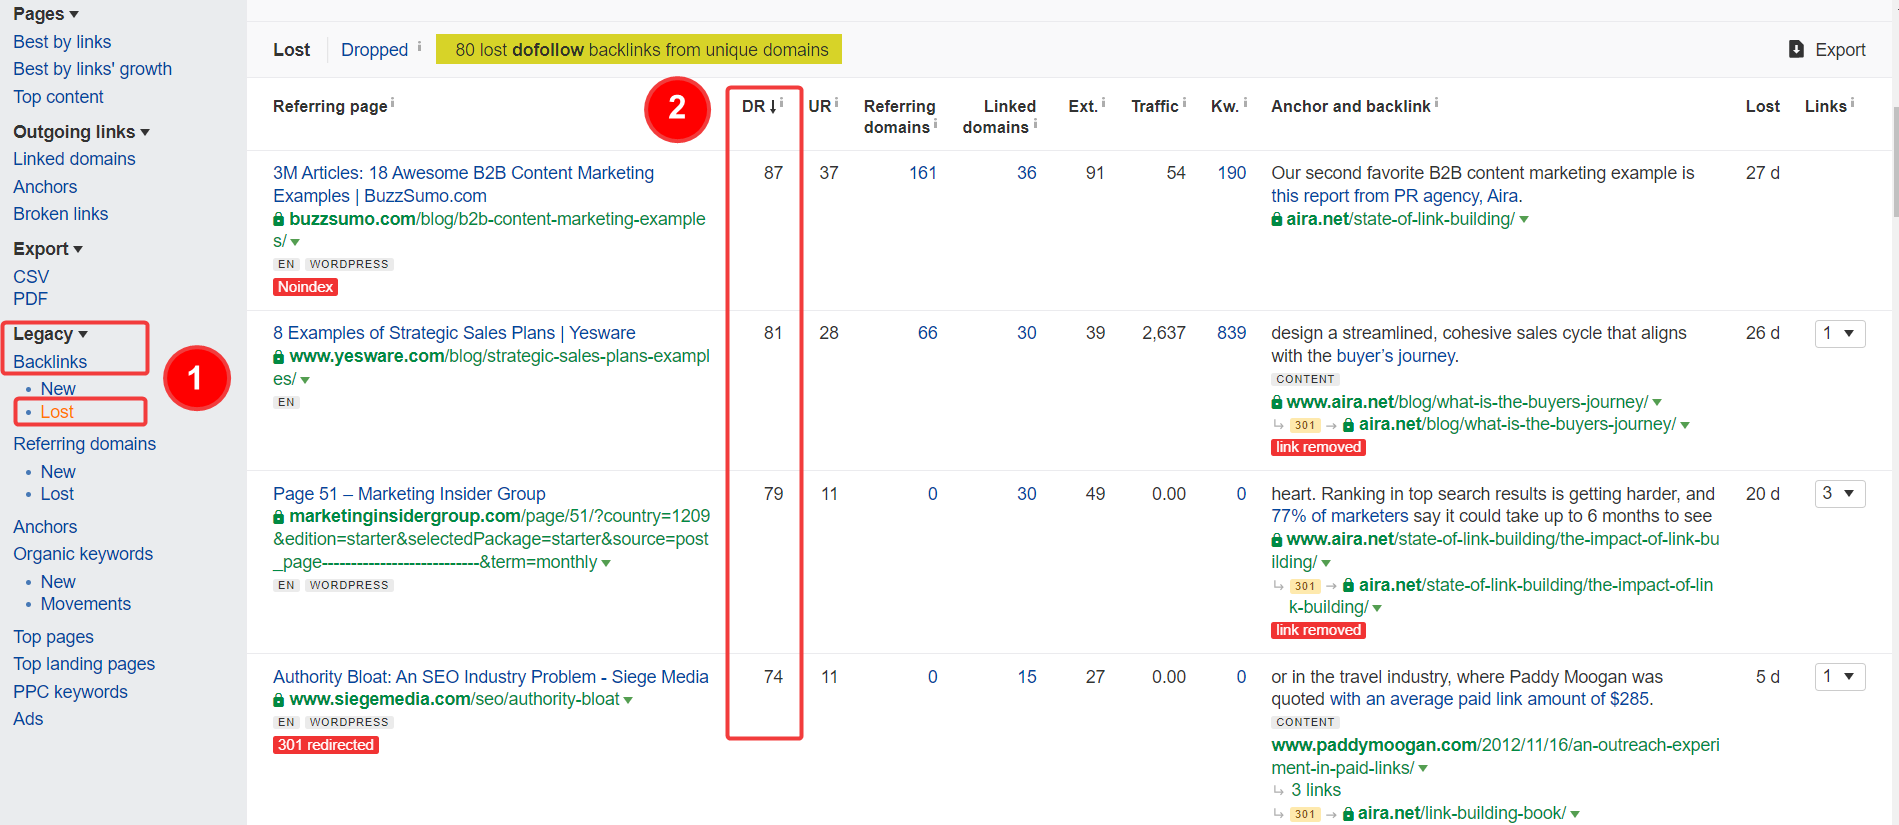This screenshot has height=825, width=1899.
Task: Open the 3M Articles BuzzSumo page title
Action: (463, 184)
